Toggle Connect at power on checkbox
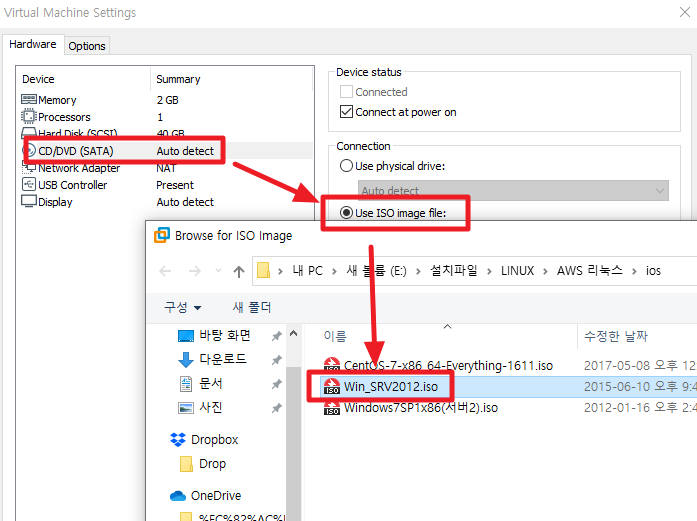The height and width of the screenshot is (521, 697). coord(346,112)
